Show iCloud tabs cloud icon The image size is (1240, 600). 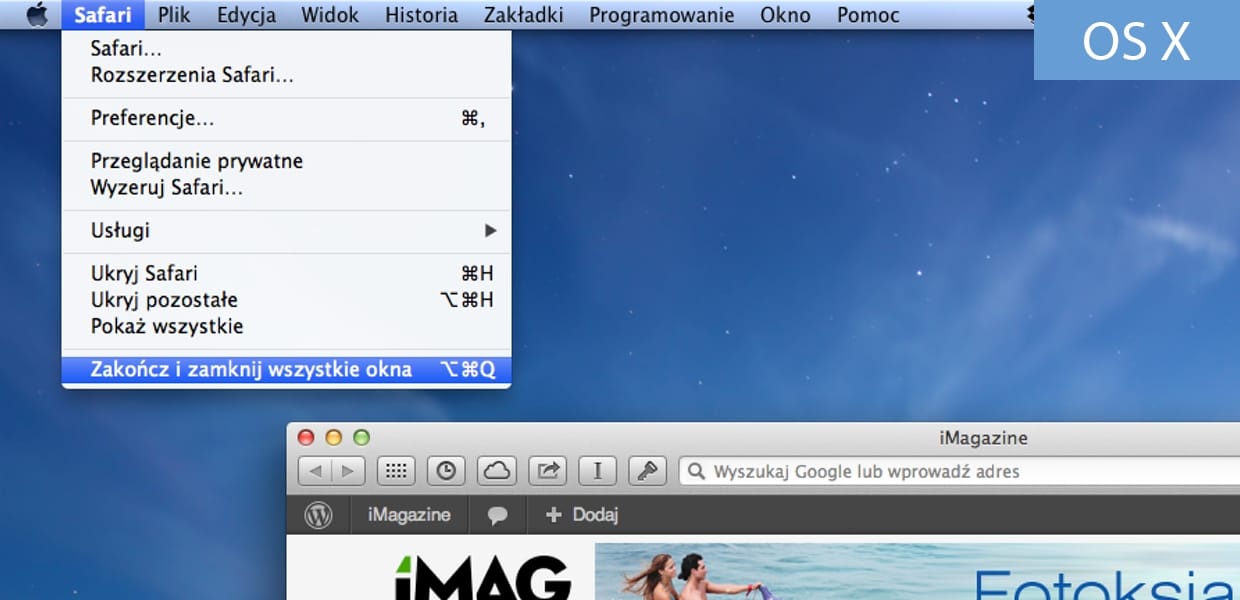(x=497, y=471)
